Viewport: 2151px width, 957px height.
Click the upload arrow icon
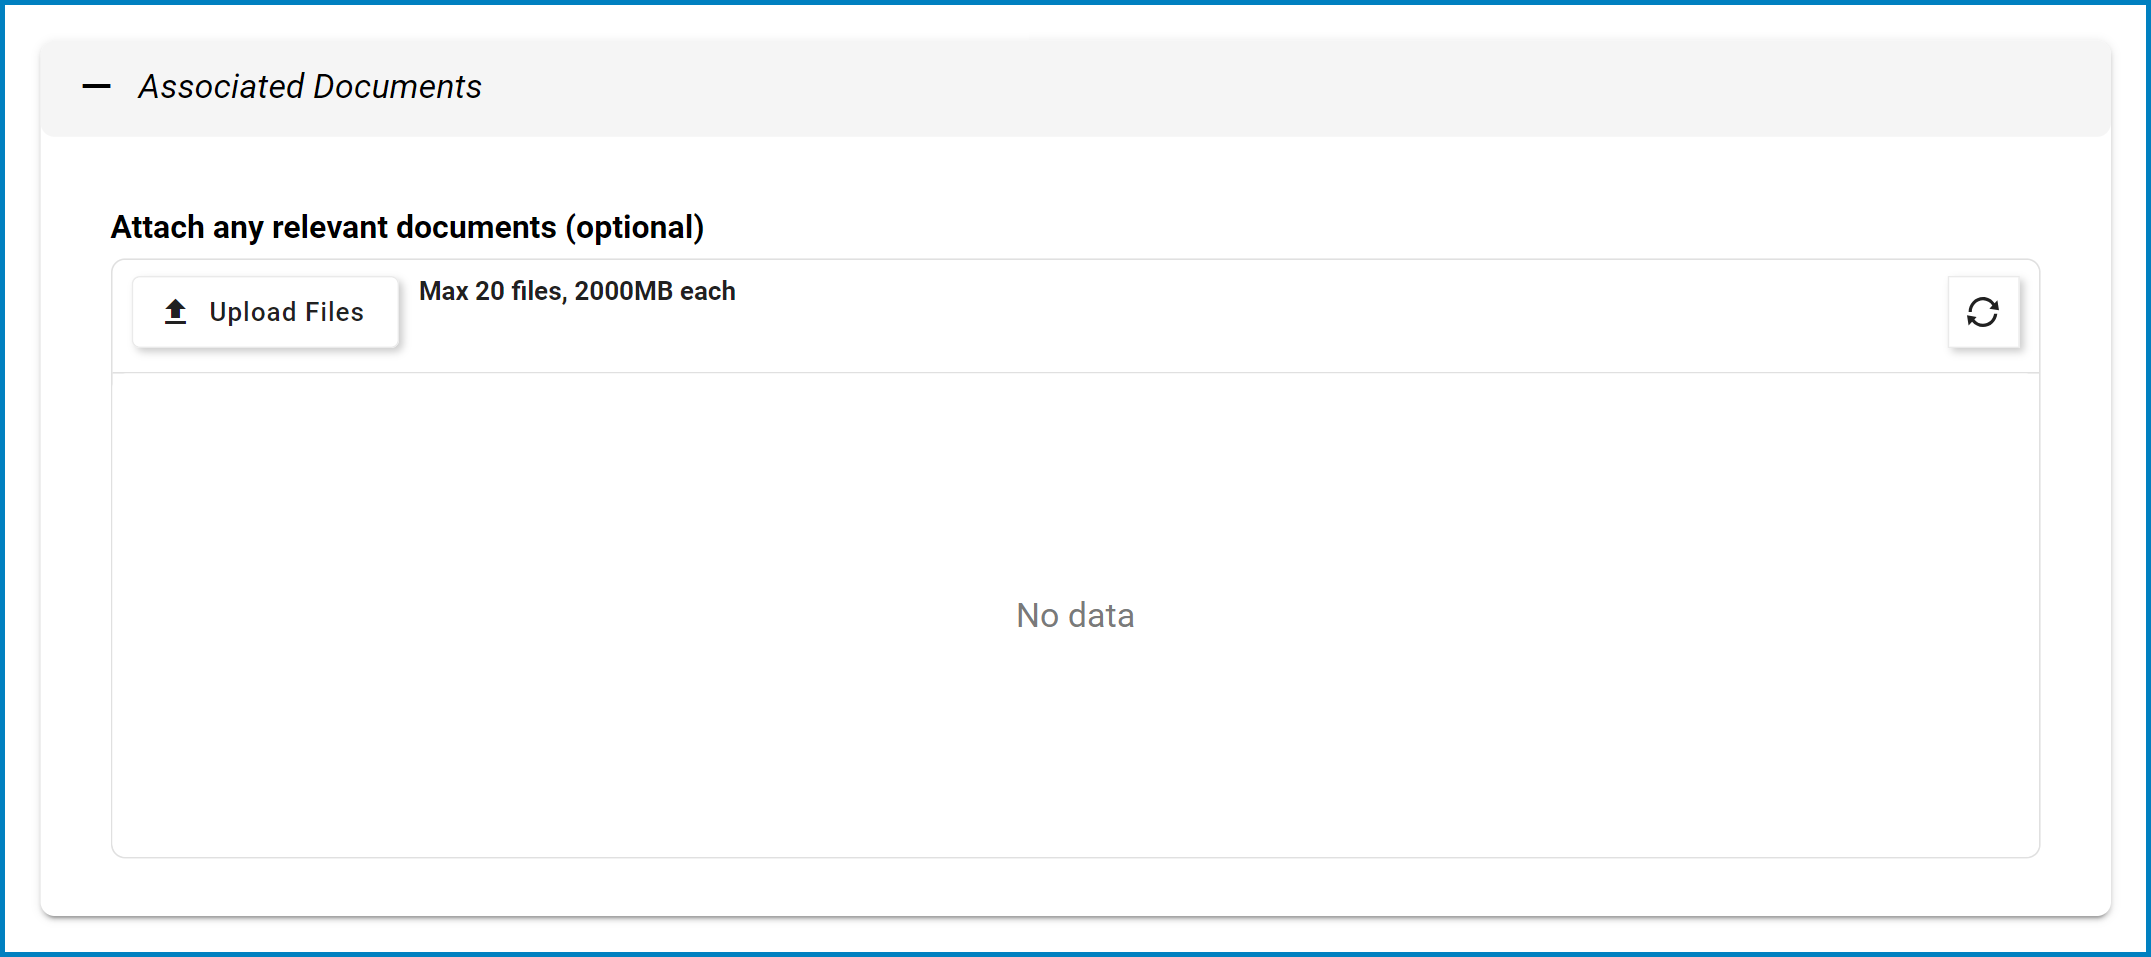click(x=176, y=312)
